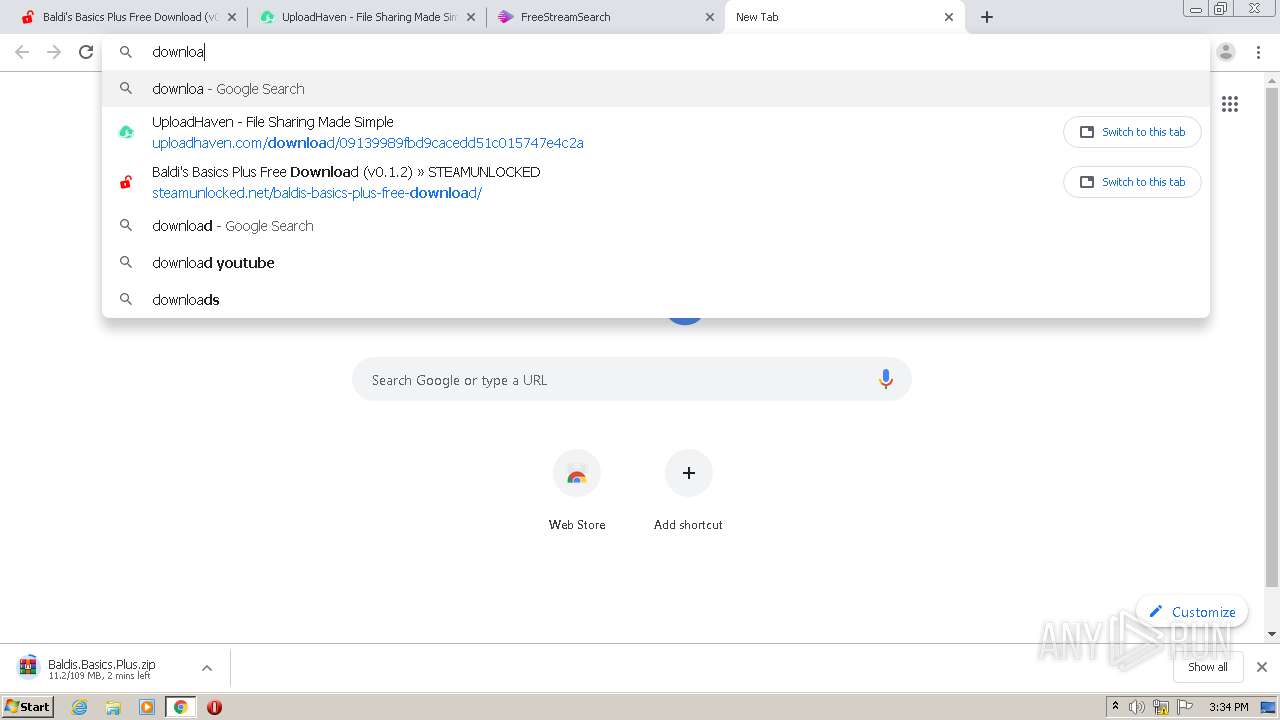Open the Action Center flag icon
This screenshot has width=1280, height=720.
[1185, 707]
